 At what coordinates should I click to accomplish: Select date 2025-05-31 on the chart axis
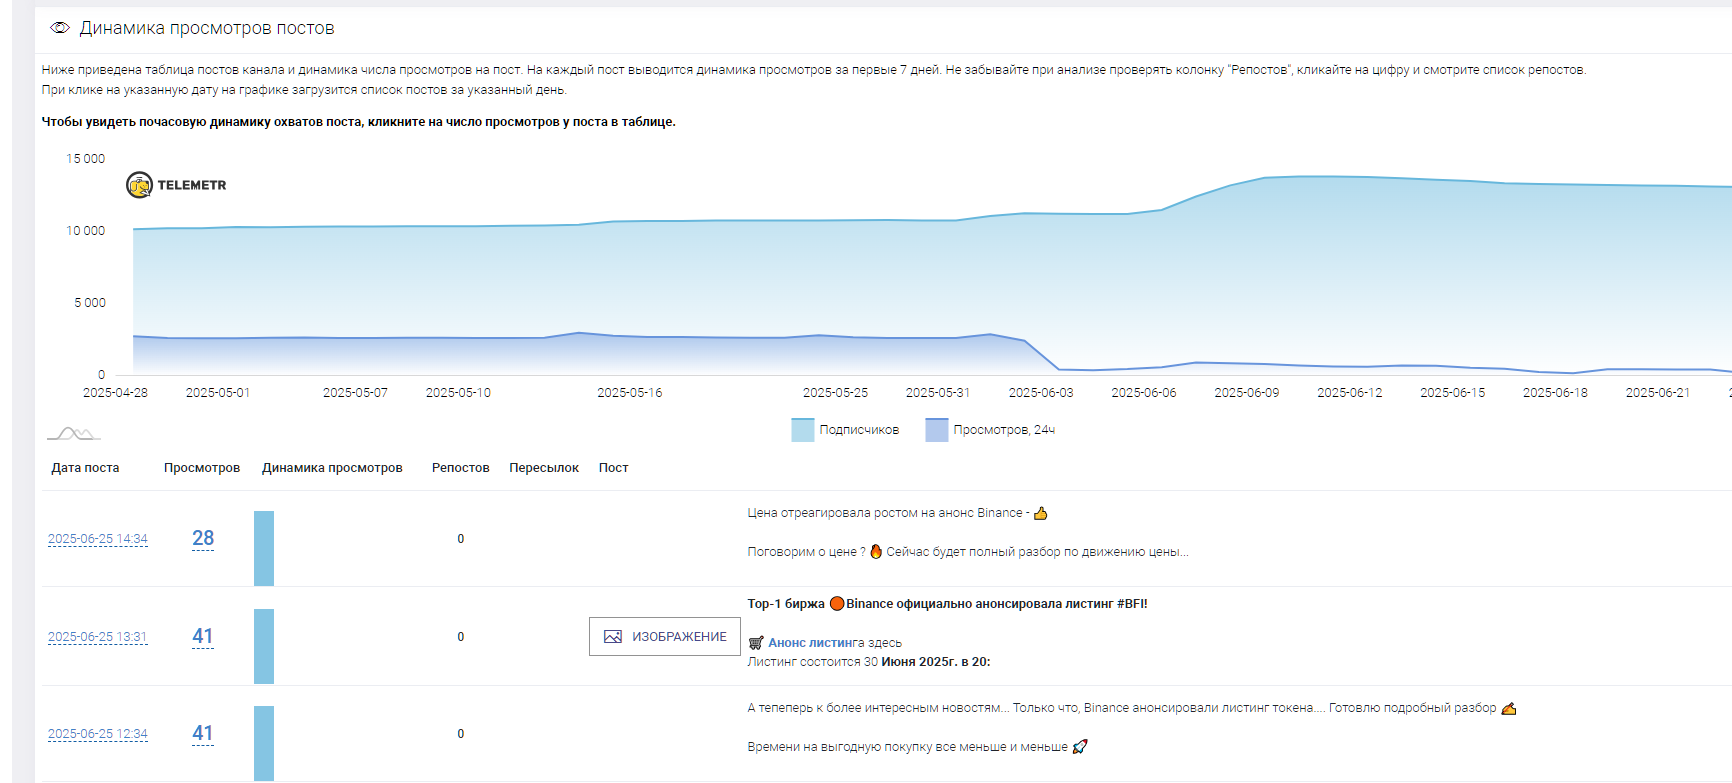(938, 393)
